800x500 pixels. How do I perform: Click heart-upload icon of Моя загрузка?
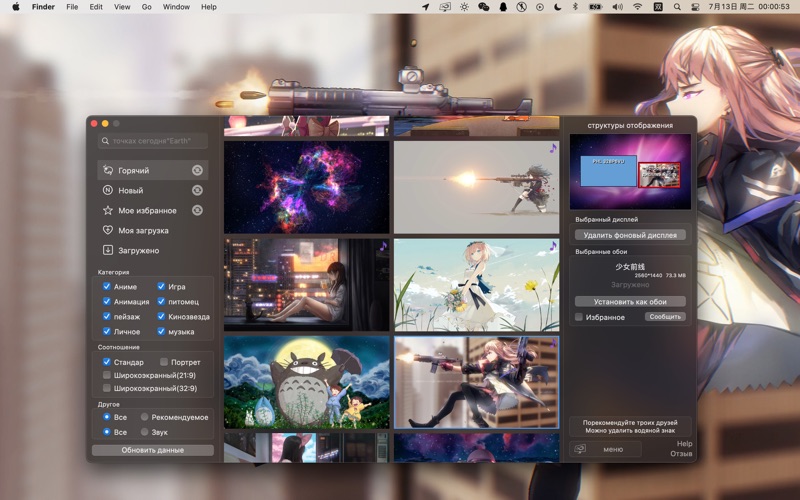click(x=108, y=230)
